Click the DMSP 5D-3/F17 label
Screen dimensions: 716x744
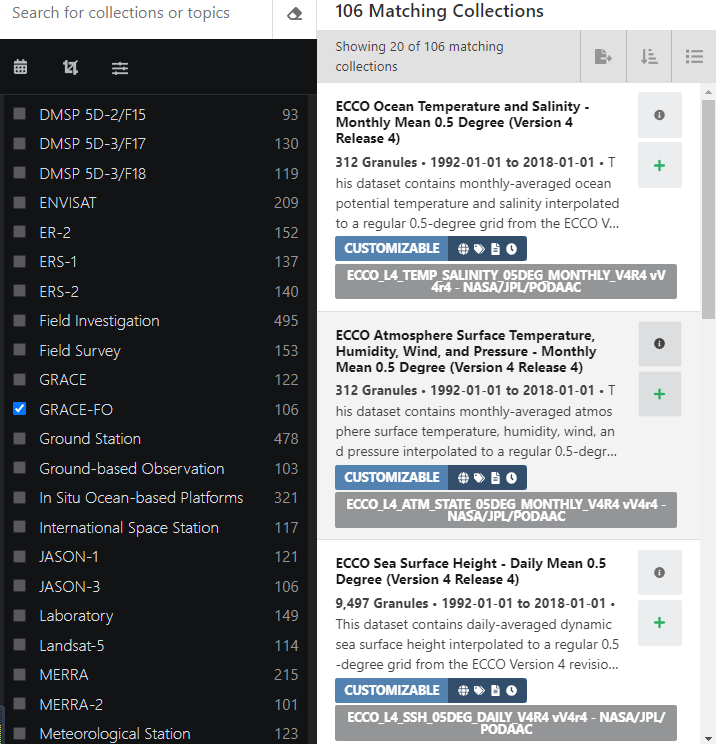(x=93, y=144)
